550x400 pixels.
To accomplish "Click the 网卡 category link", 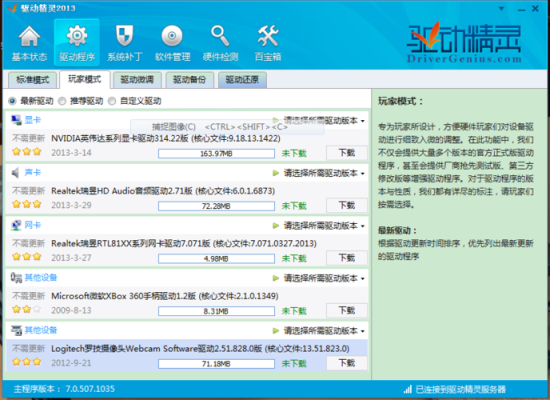I will (x=33, y=225).
